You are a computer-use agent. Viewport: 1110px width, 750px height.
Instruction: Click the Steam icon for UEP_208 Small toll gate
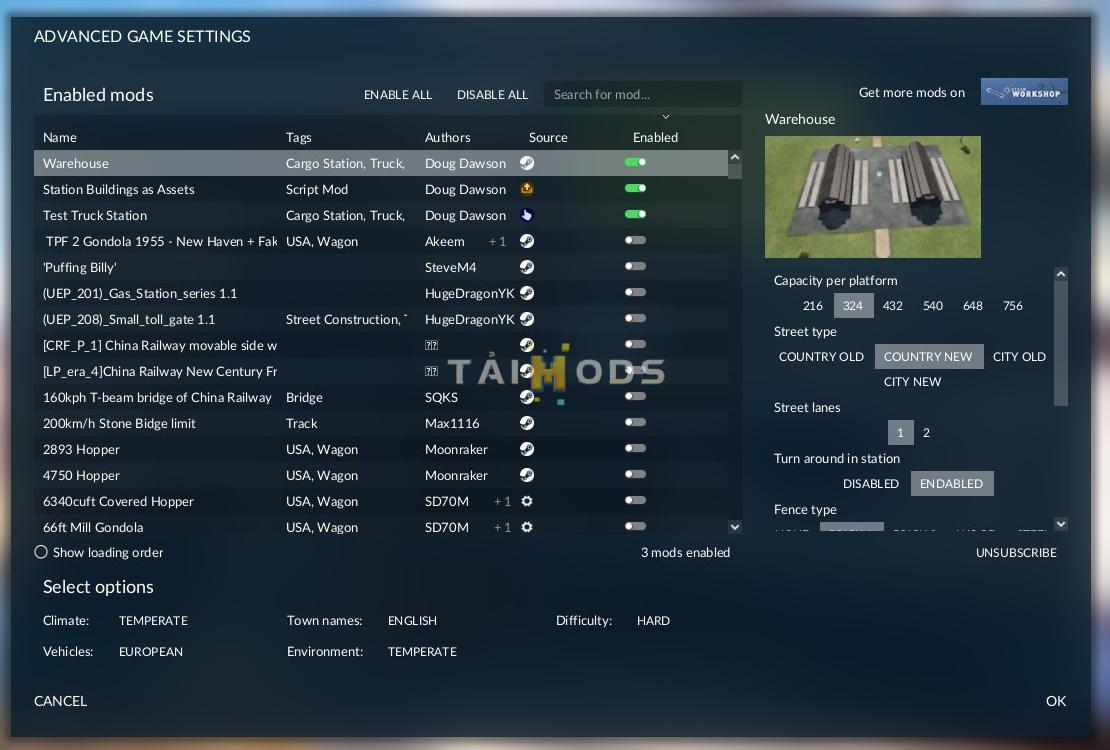(527, 319)
